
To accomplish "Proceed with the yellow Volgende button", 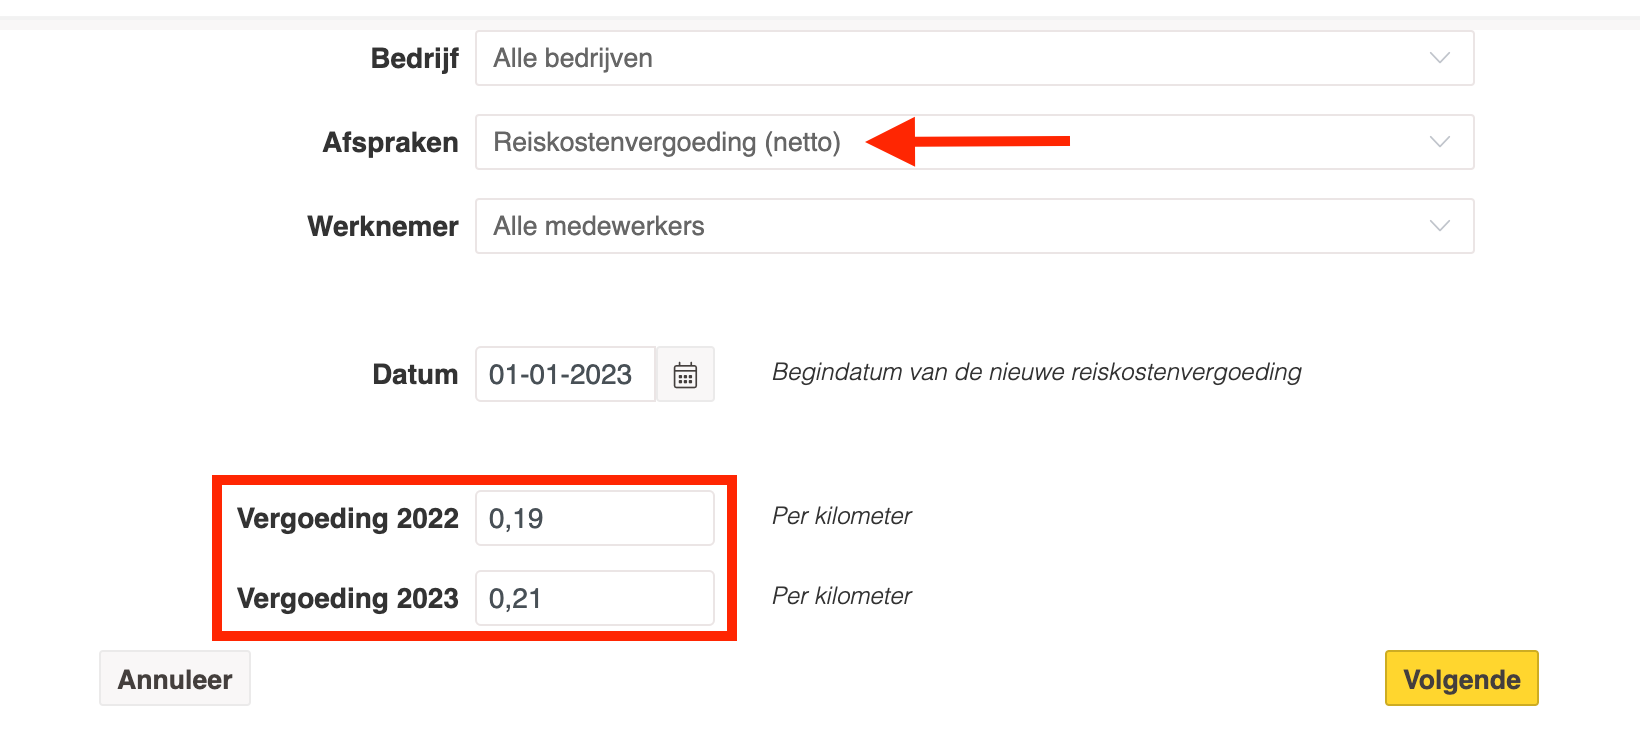I will (1461, 679).
